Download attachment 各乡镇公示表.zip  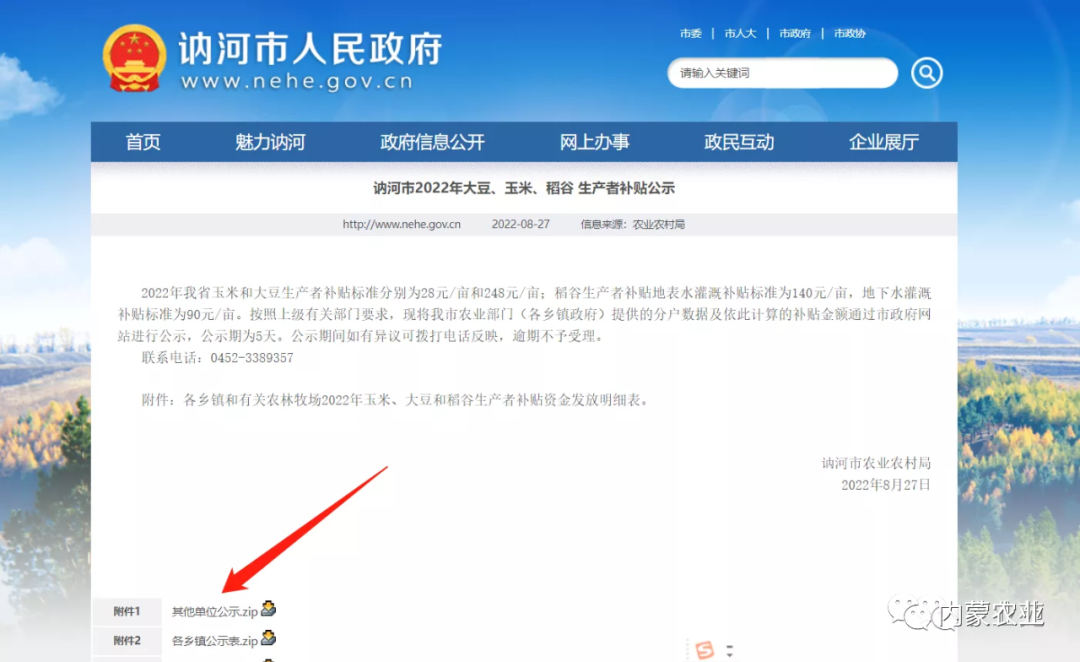click(x=214, y=641)
